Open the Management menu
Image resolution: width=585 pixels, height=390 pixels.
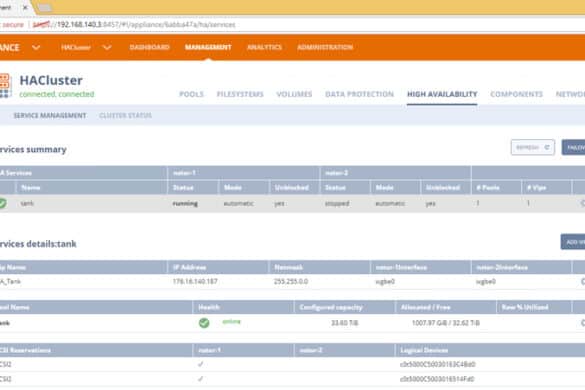click(x=208, y=47)
